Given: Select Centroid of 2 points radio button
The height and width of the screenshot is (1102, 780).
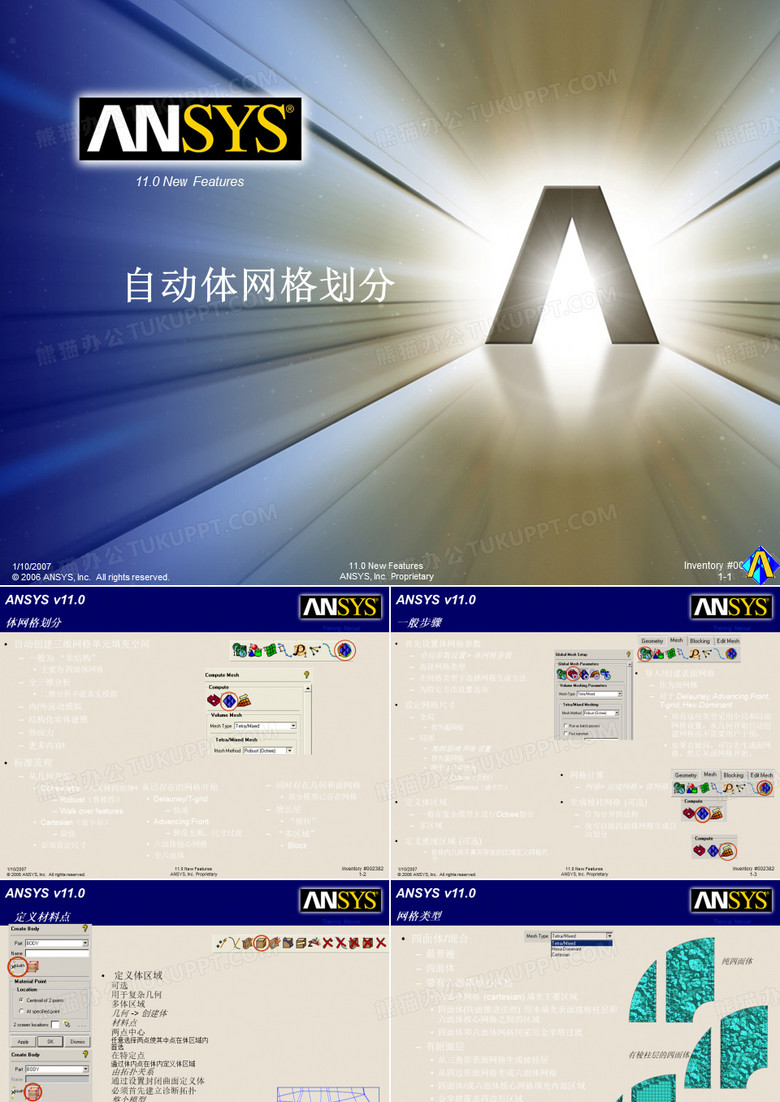Looking at the screenshot, I should (x=21, y=1000).
